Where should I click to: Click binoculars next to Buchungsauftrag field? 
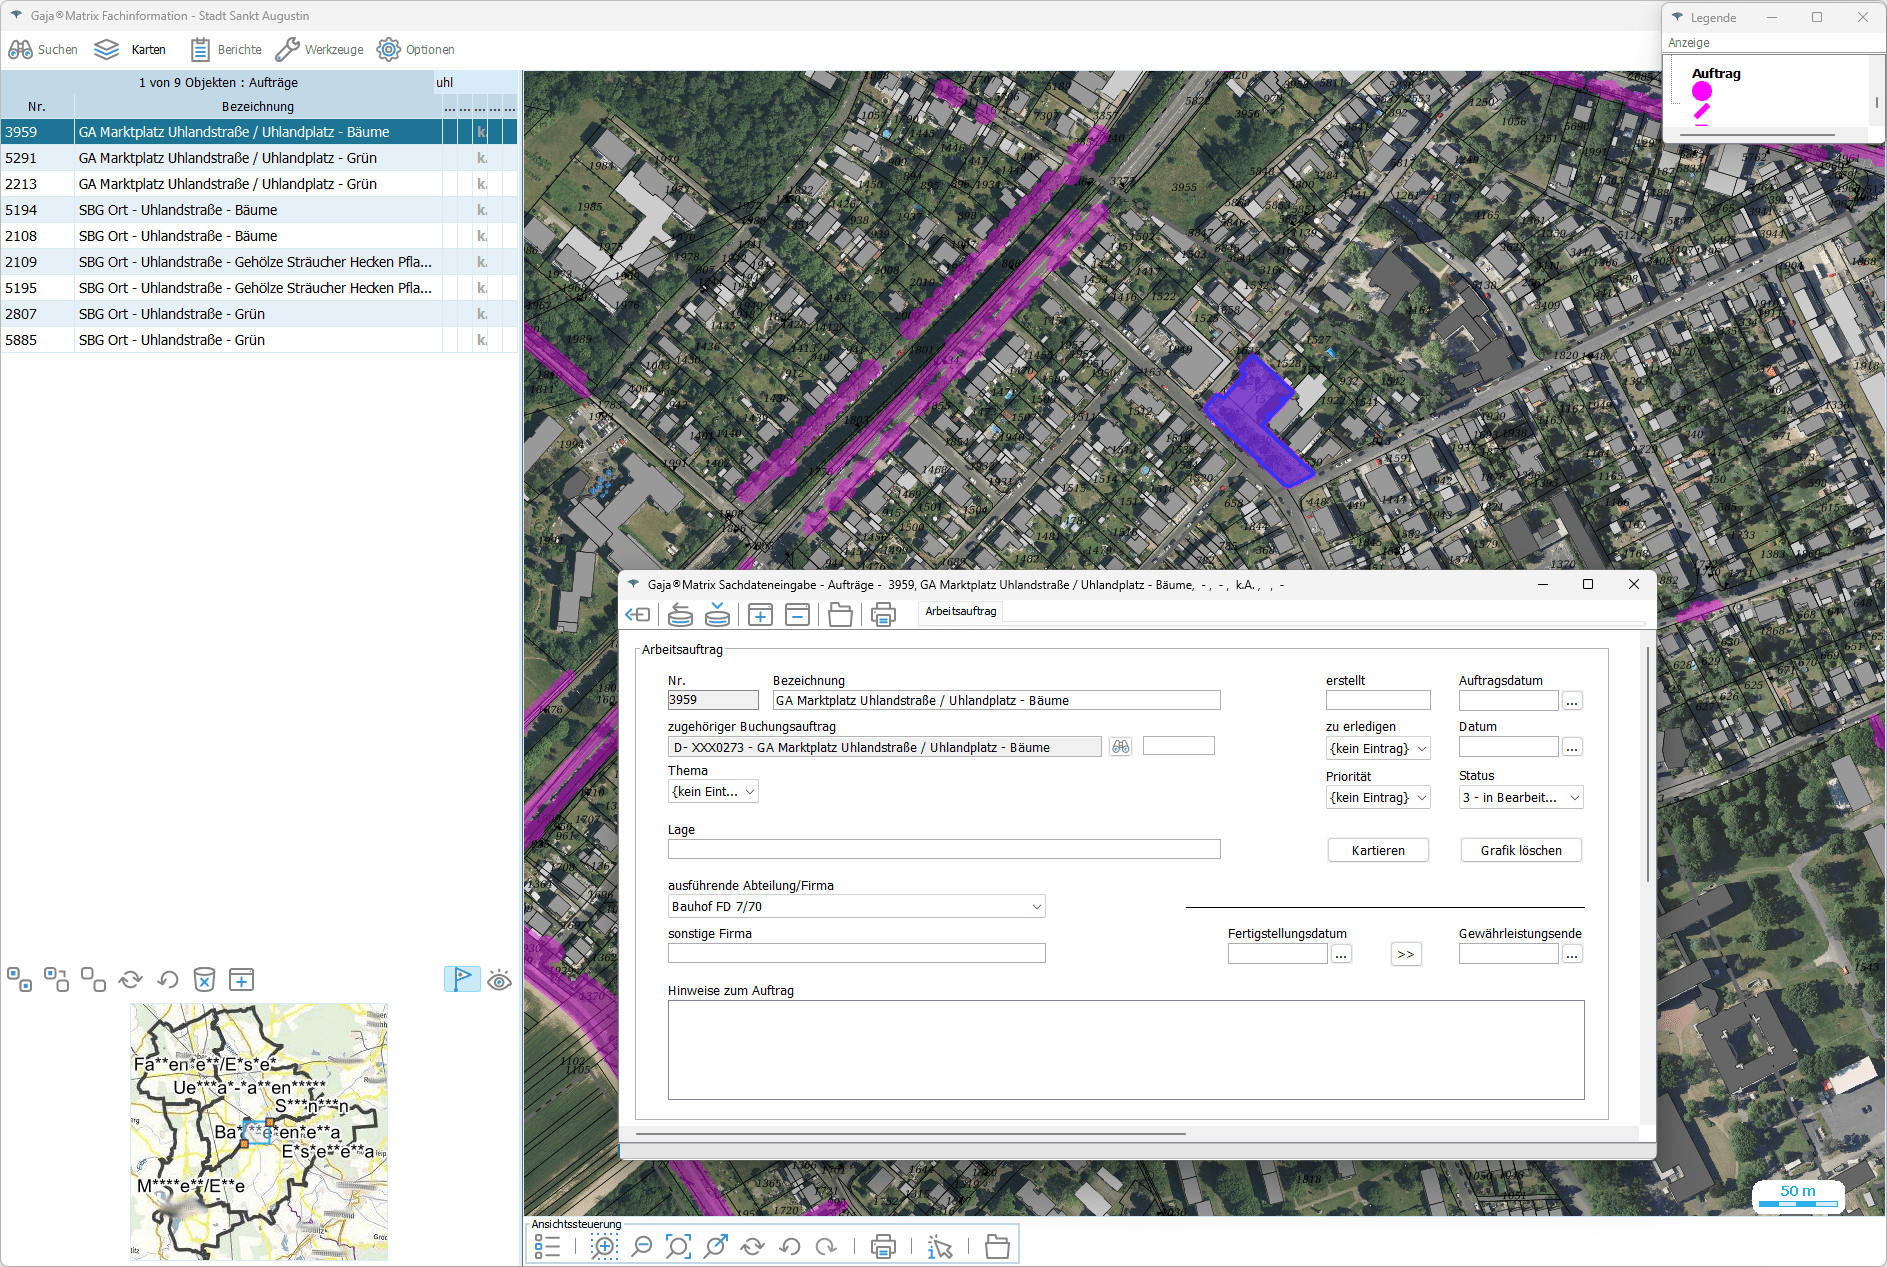point(1120,747)
